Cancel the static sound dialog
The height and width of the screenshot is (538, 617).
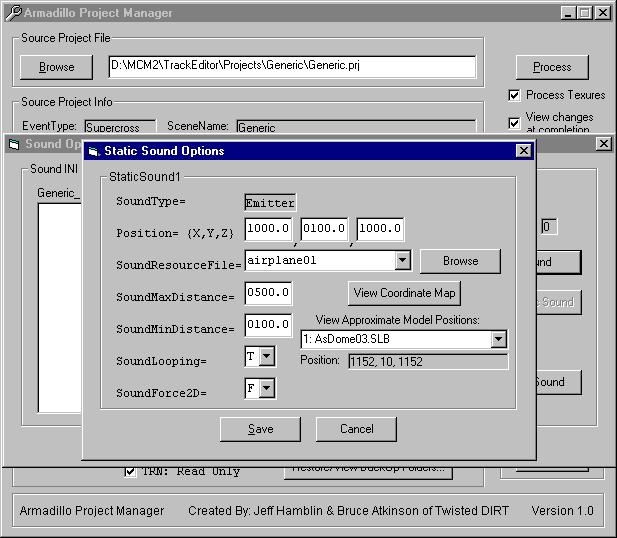[356, 429]
